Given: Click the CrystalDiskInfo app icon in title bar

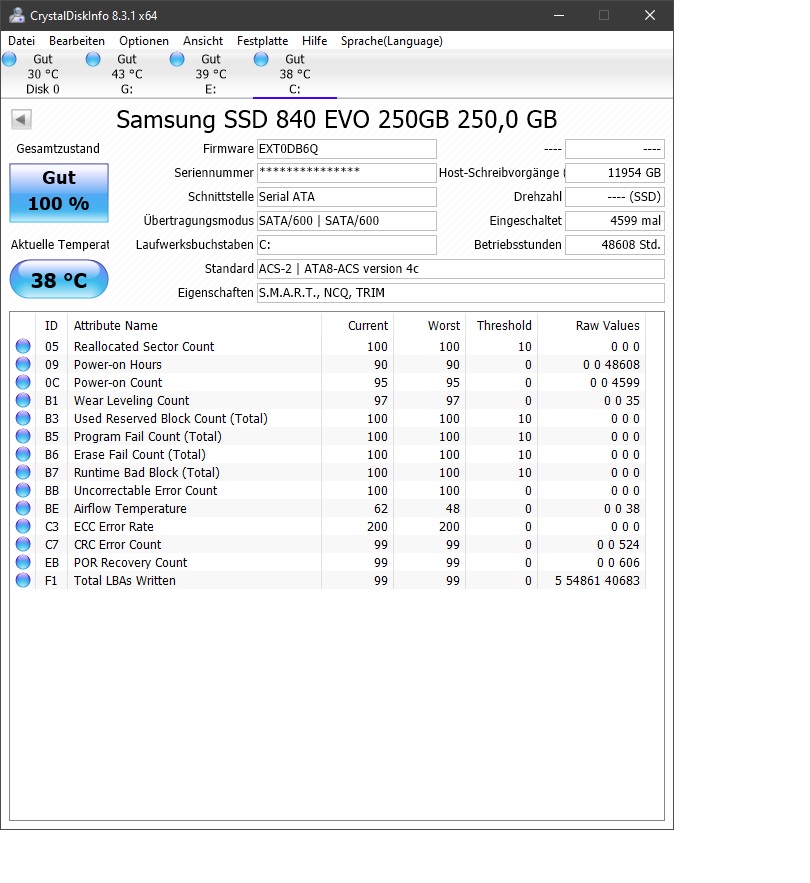Looking at the screenshot, I should (17, 15).
